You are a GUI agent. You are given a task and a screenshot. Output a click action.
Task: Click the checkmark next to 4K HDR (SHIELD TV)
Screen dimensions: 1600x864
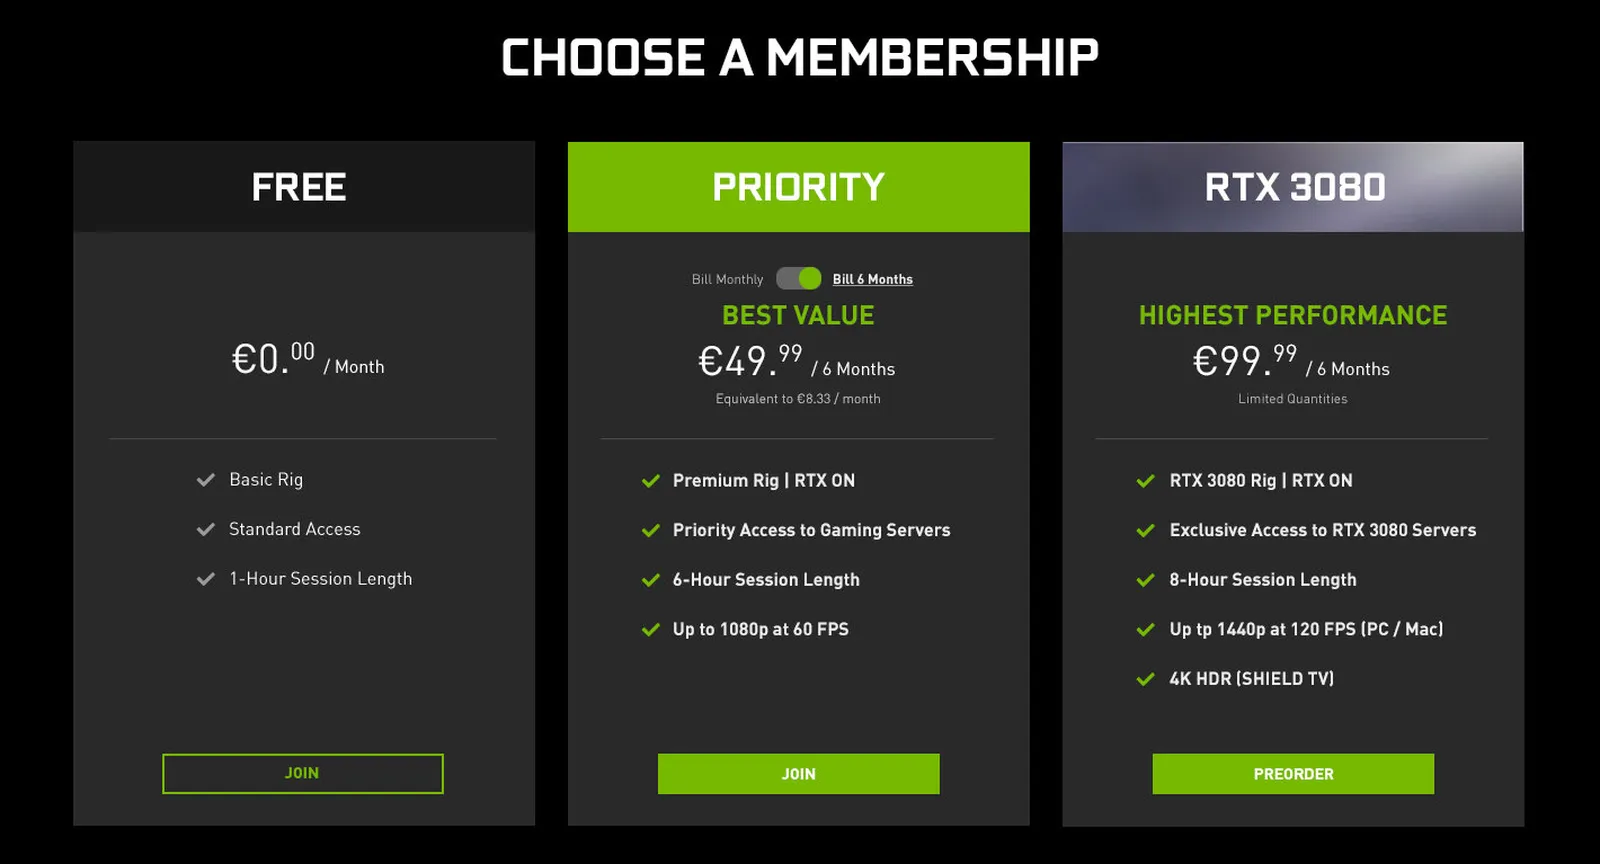click(x=1146, y=679)
